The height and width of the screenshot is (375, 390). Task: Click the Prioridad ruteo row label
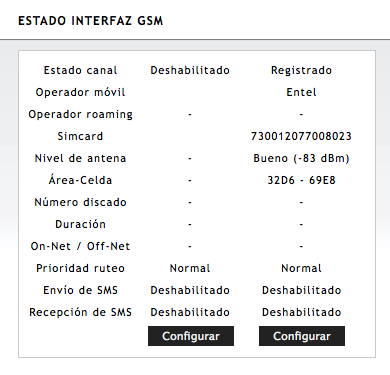[x=80, y=268]
